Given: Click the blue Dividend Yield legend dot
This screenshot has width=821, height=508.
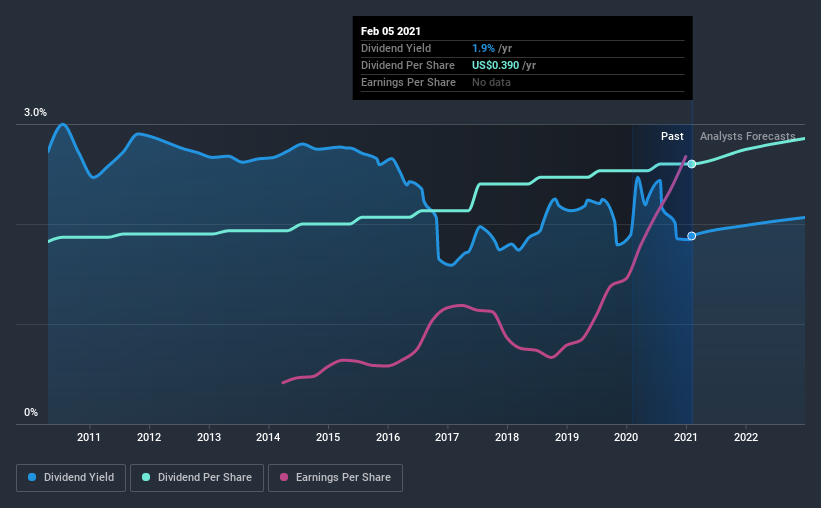Looking at the screenshot, I should click(x=32, y=477).
